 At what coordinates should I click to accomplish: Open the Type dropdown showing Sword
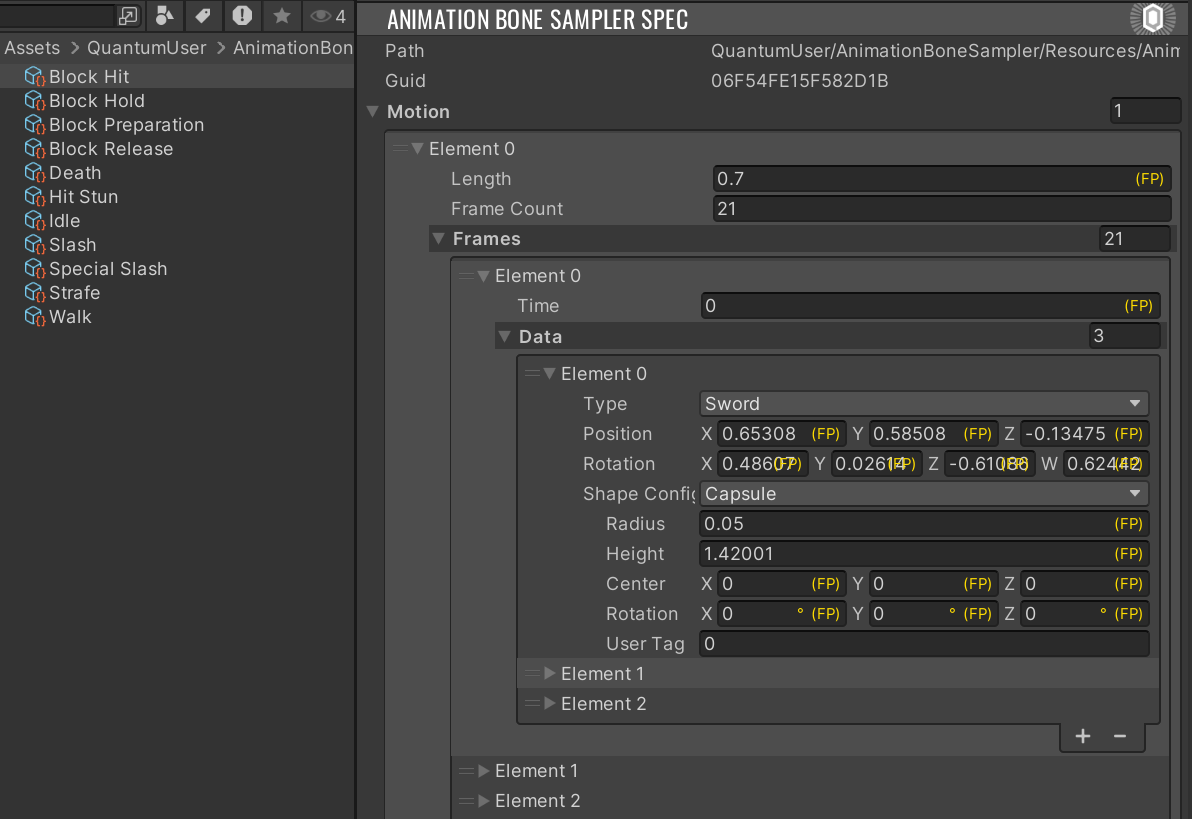[923, 404]
